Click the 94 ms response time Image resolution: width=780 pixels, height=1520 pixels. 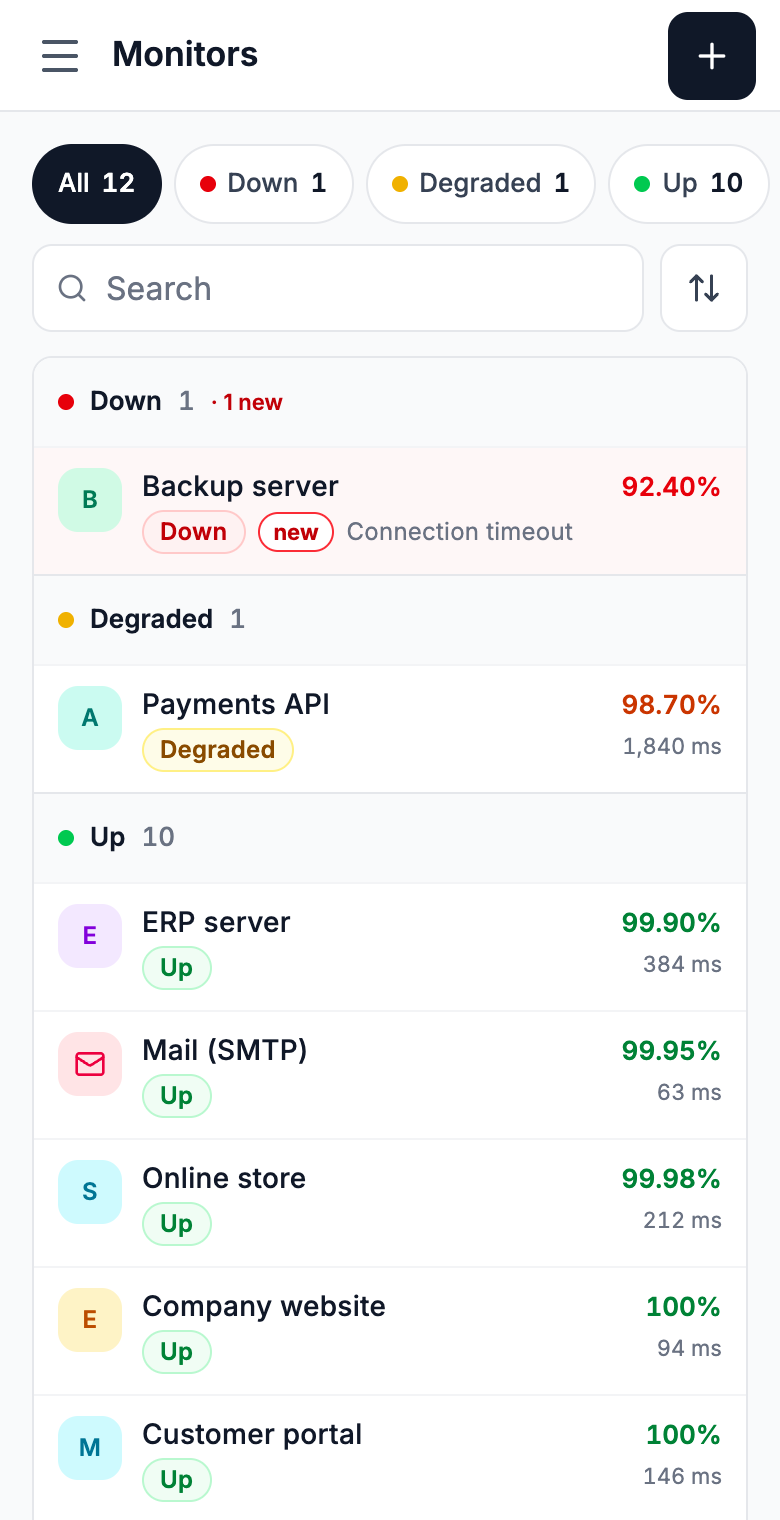point(689,1348)
